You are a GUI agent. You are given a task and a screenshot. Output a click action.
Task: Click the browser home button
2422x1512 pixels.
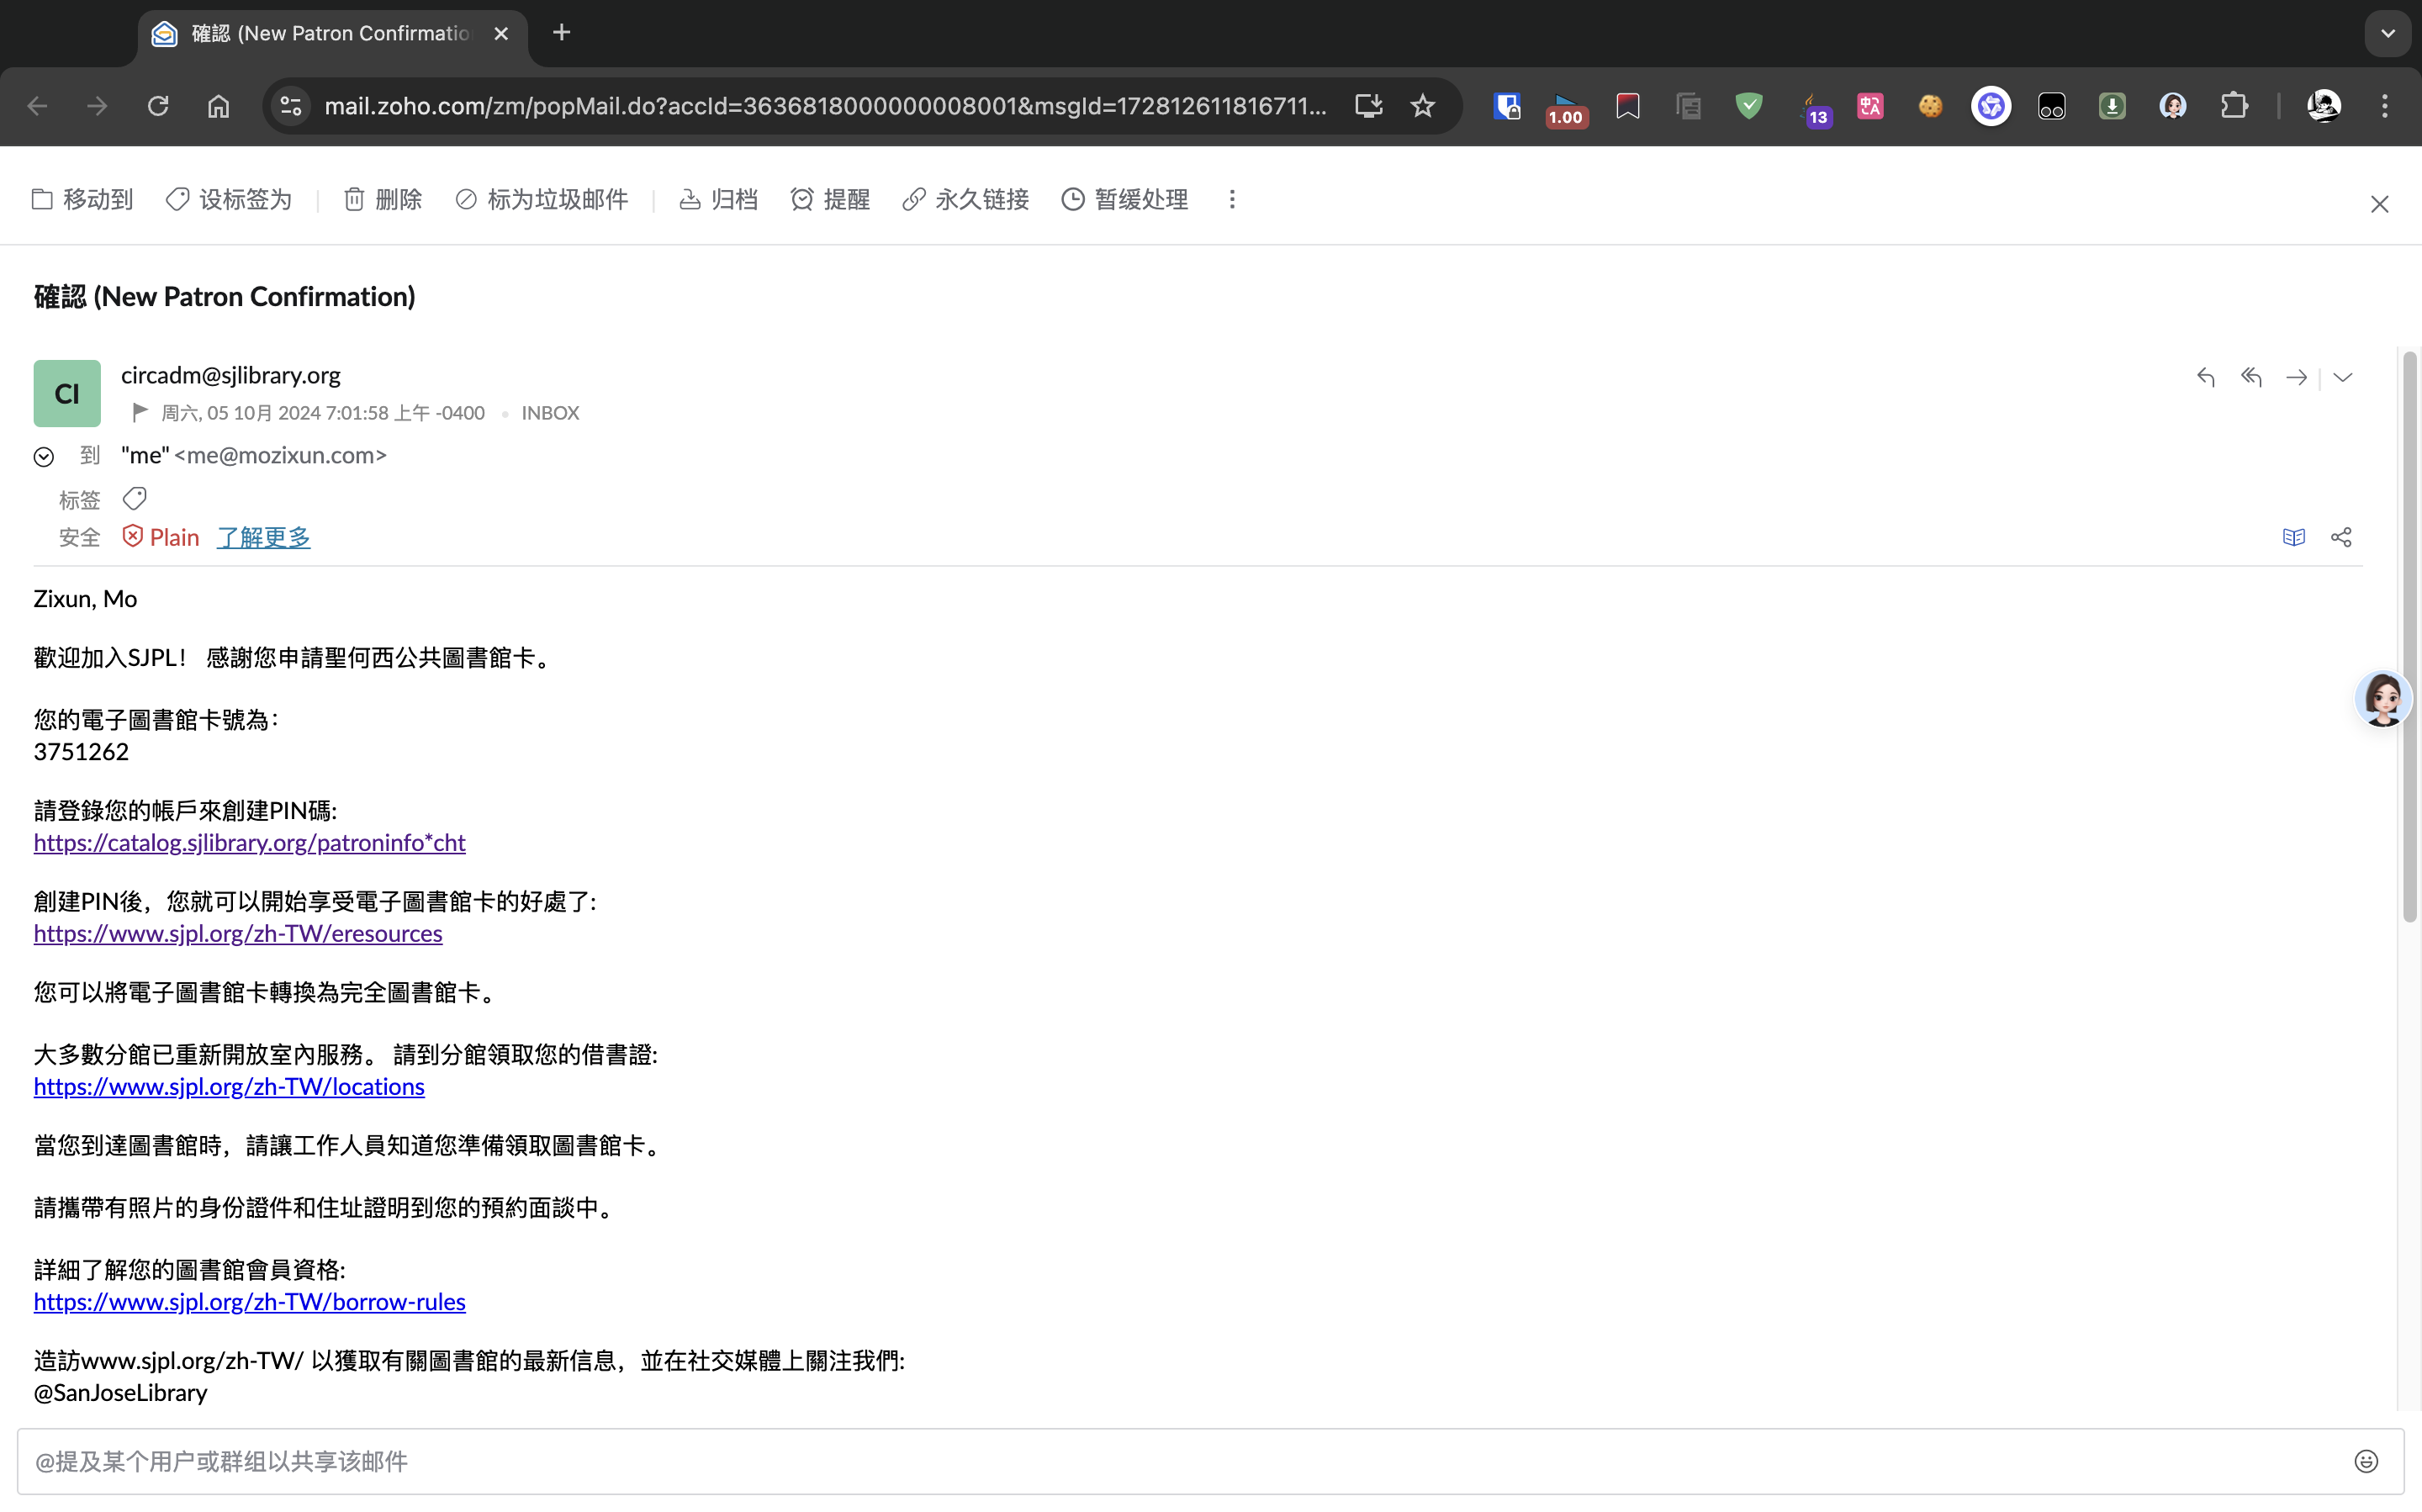pos(218,106)
